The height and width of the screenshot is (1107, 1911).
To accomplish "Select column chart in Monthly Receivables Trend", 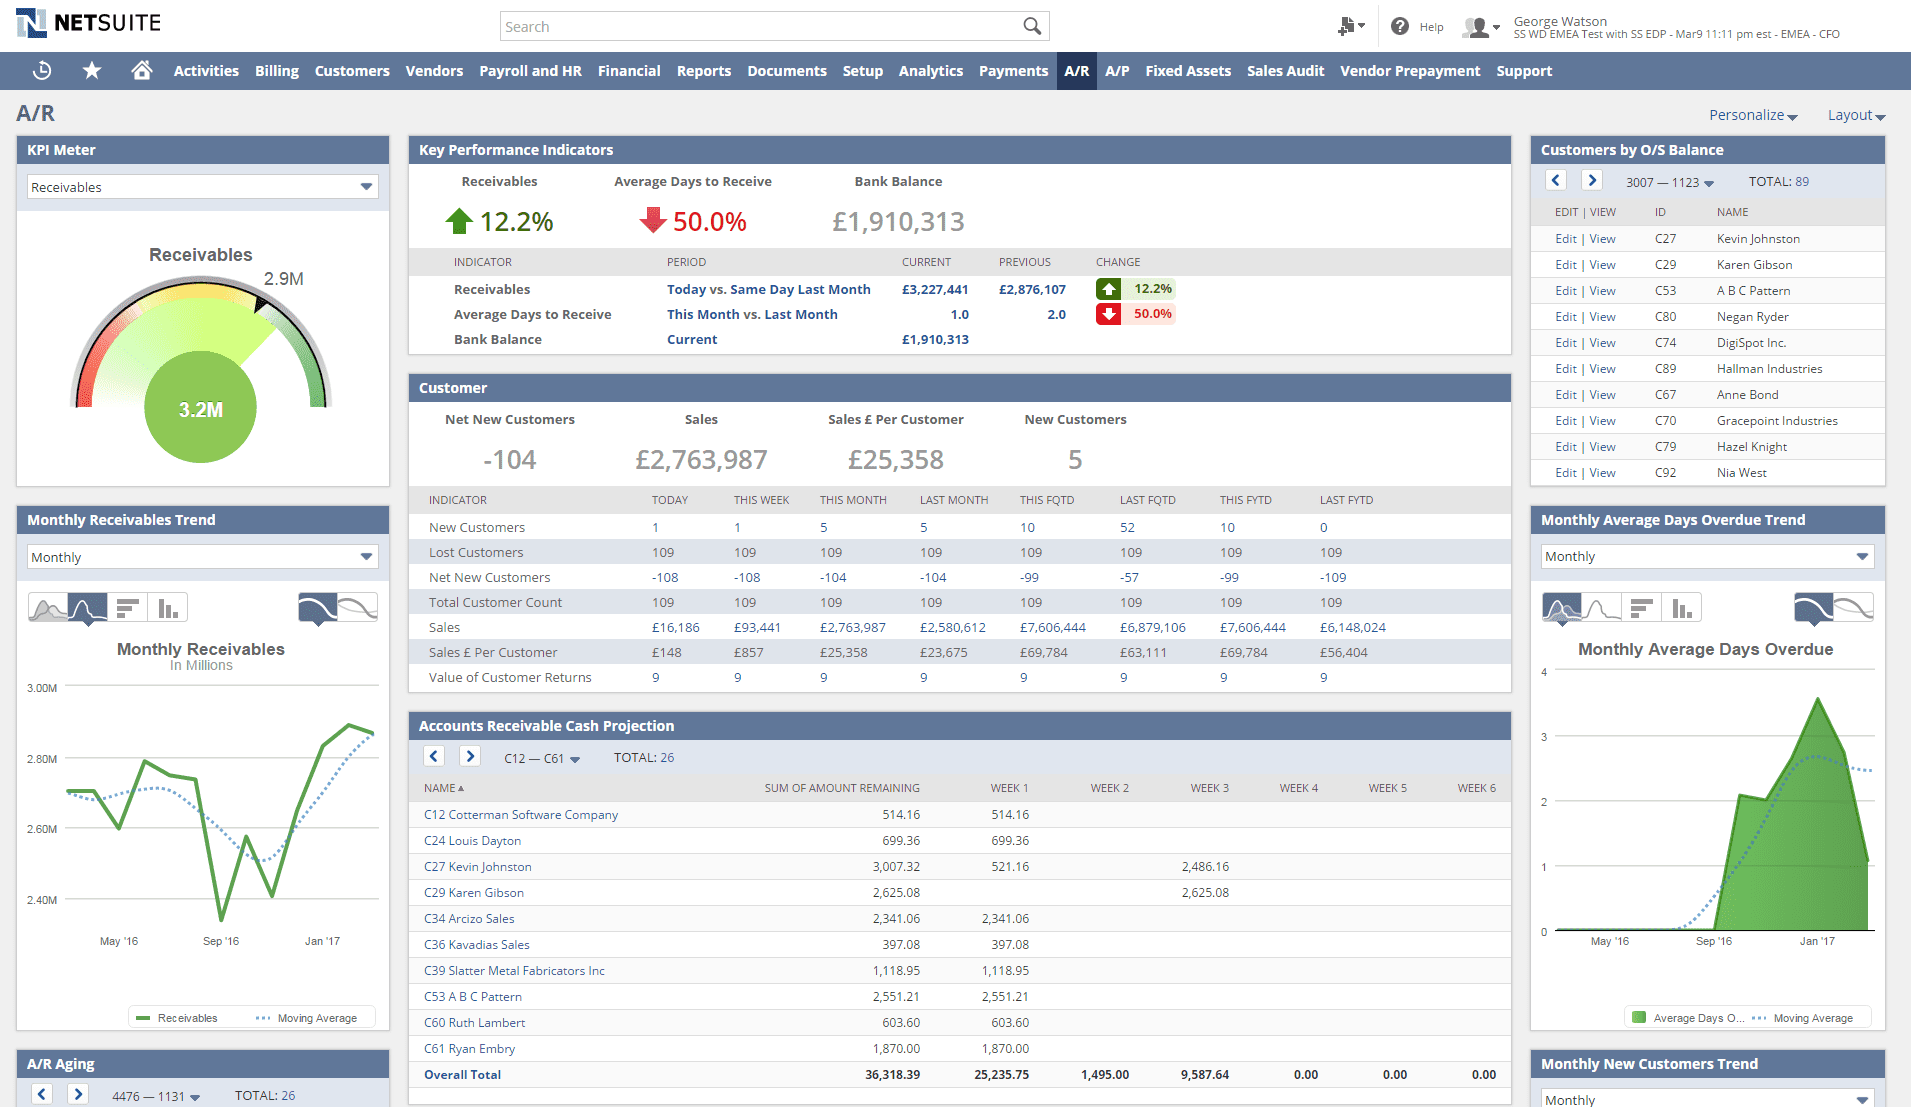I will pos(168,607).
